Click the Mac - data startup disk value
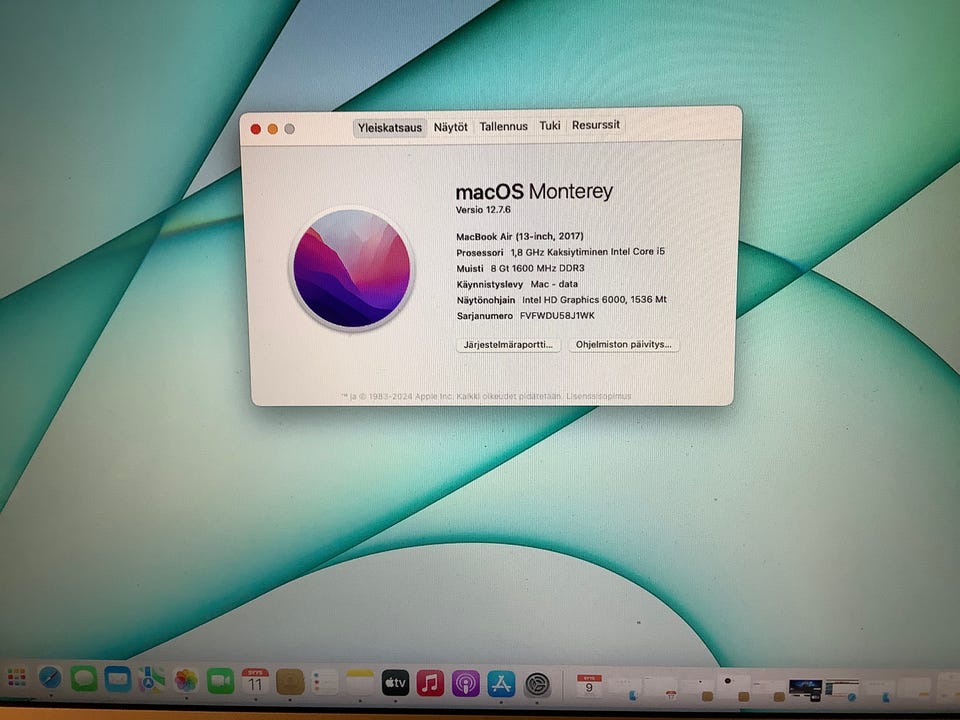The height and width of the screenshot is (720, 960). [554, 284]
